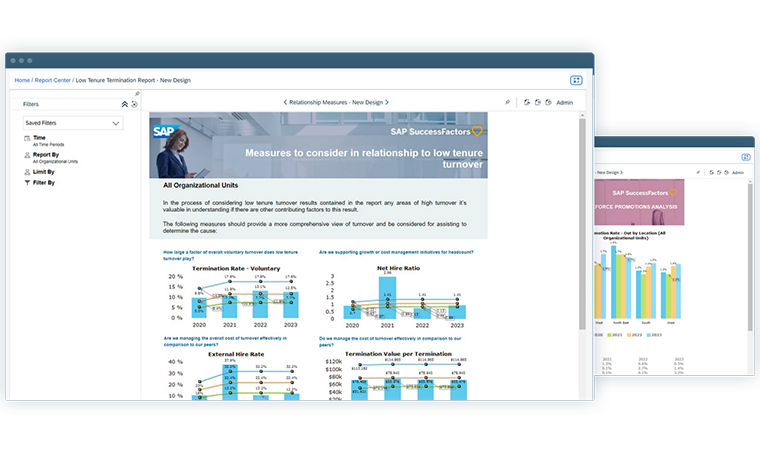760x450 pixels.
Task: Open the Admin menu
Action: click(x=565, y=102)
